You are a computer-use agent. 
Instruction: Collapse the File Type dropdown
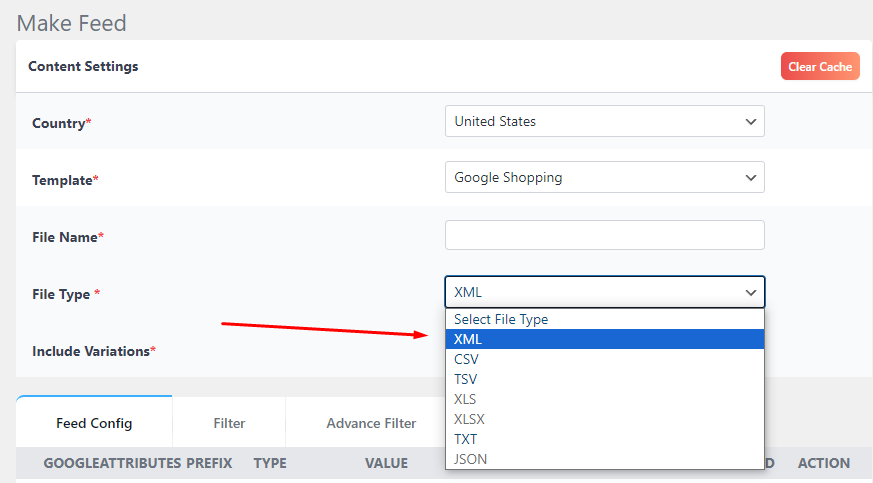tap(604, 292)
